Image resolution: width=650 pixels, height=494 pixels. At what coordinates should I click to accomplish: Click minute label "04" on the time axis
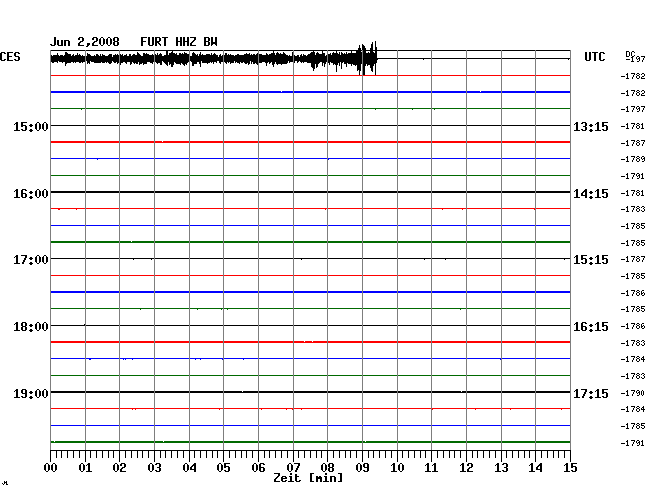click(x=189, y=468)
